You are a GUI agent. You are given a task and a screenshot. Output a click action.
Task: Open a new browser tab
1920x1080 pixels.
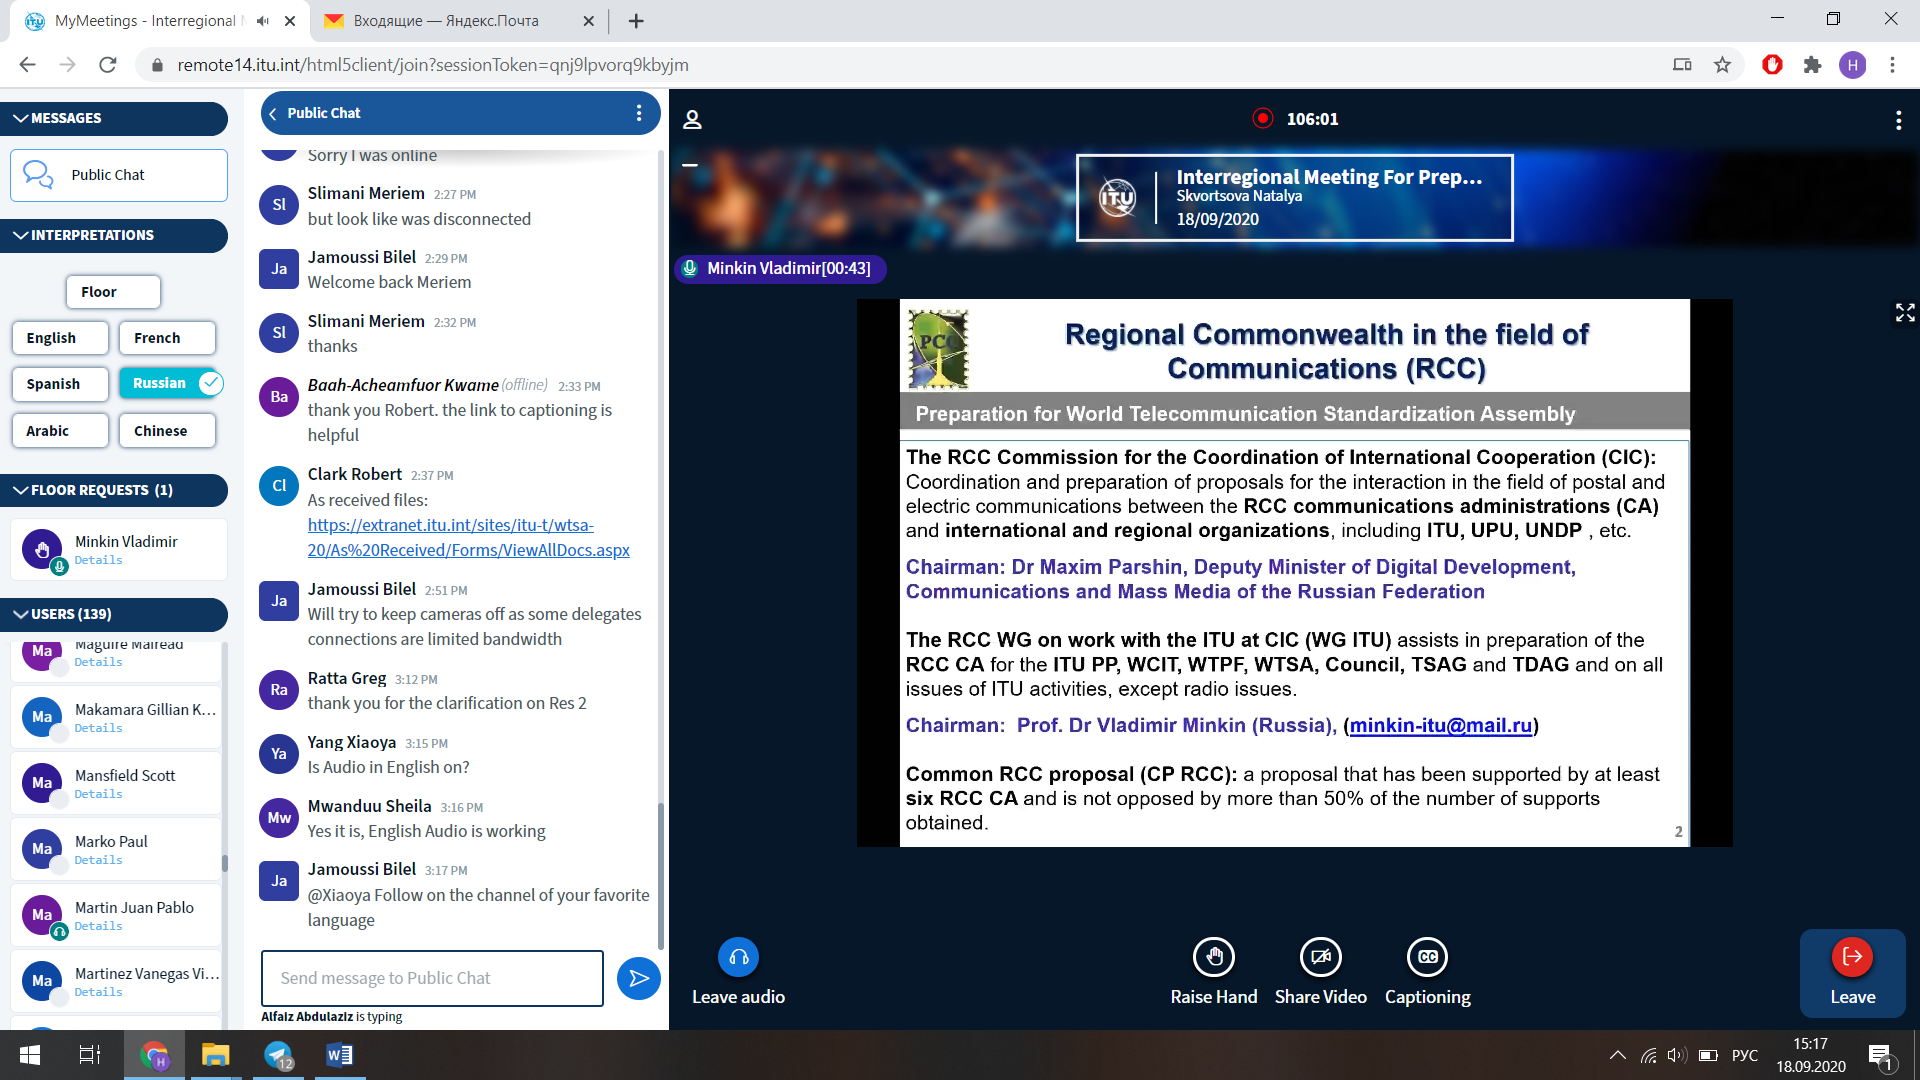(x=636, y=20)
